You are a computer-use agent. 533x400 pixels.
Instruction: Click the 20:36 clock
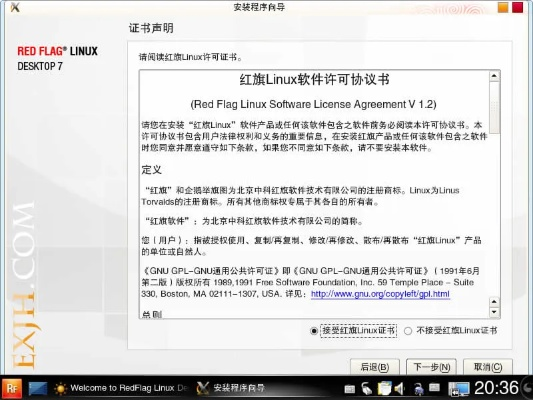(x=496, y=388)
